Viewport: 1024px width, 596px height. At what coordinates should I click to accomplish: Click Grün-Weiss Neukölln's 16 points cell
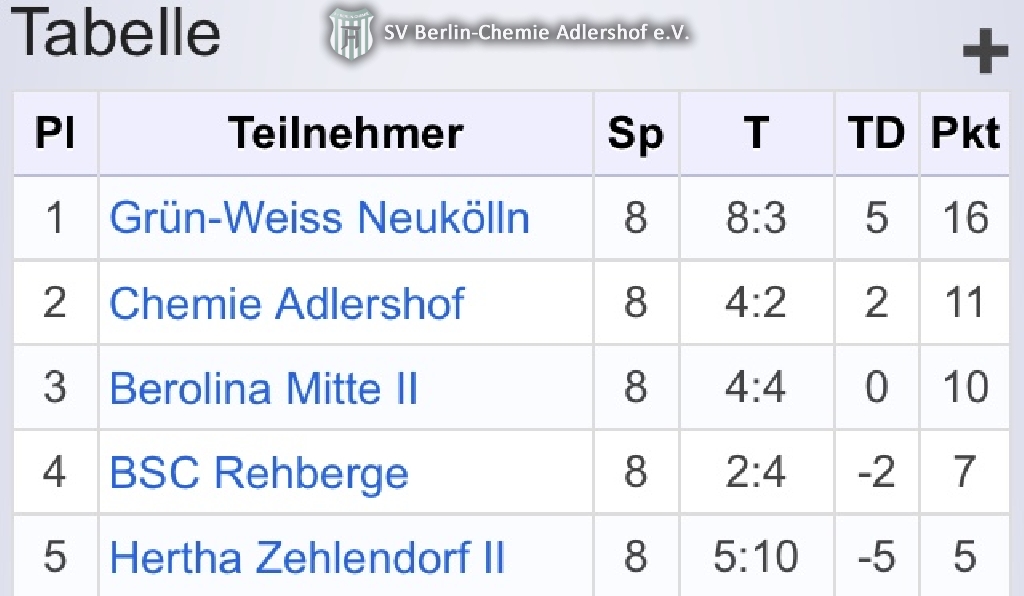pyautogui.click(x=965, y=218)
